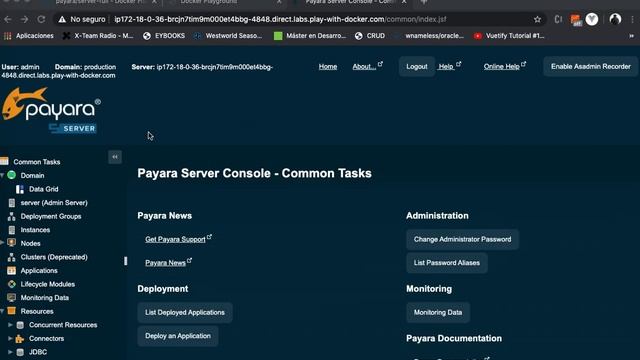This screenshot has height=360, width=640.
Task: Click the server (Admin Server) icon
Action: point(11,202)
